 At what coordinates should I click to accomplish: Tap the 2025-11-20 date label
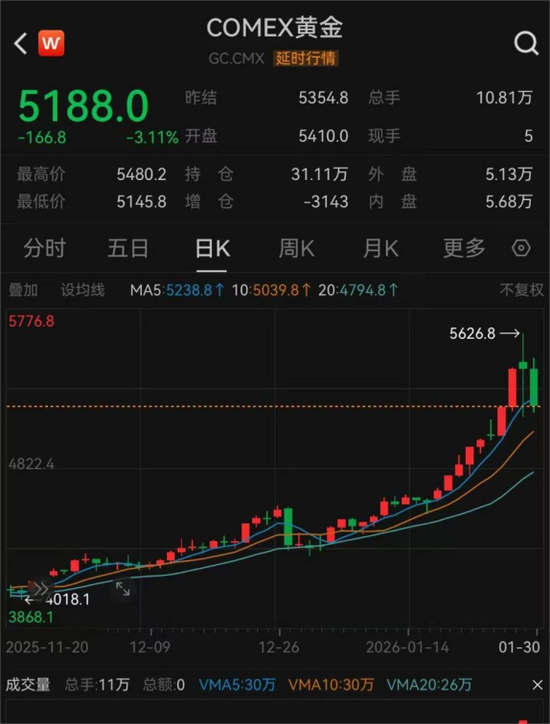(47, 647)
